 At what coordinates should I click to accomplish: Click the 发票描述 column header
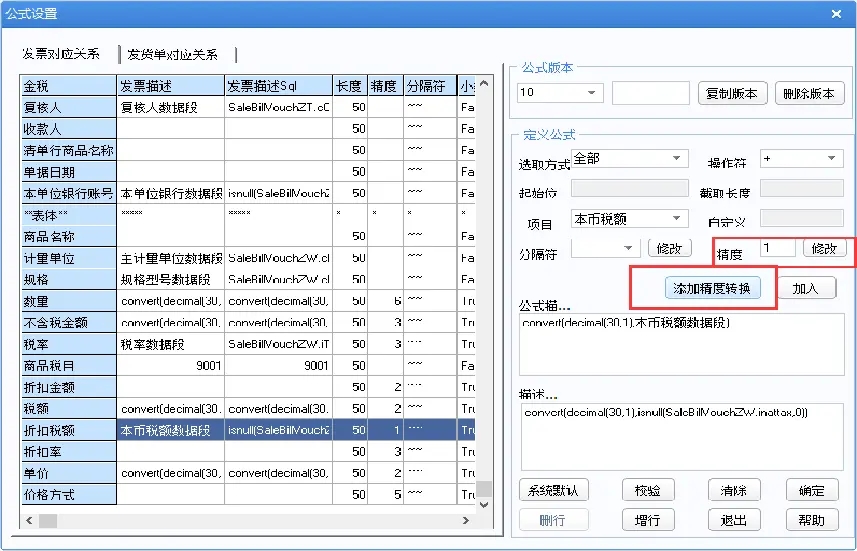171,86
